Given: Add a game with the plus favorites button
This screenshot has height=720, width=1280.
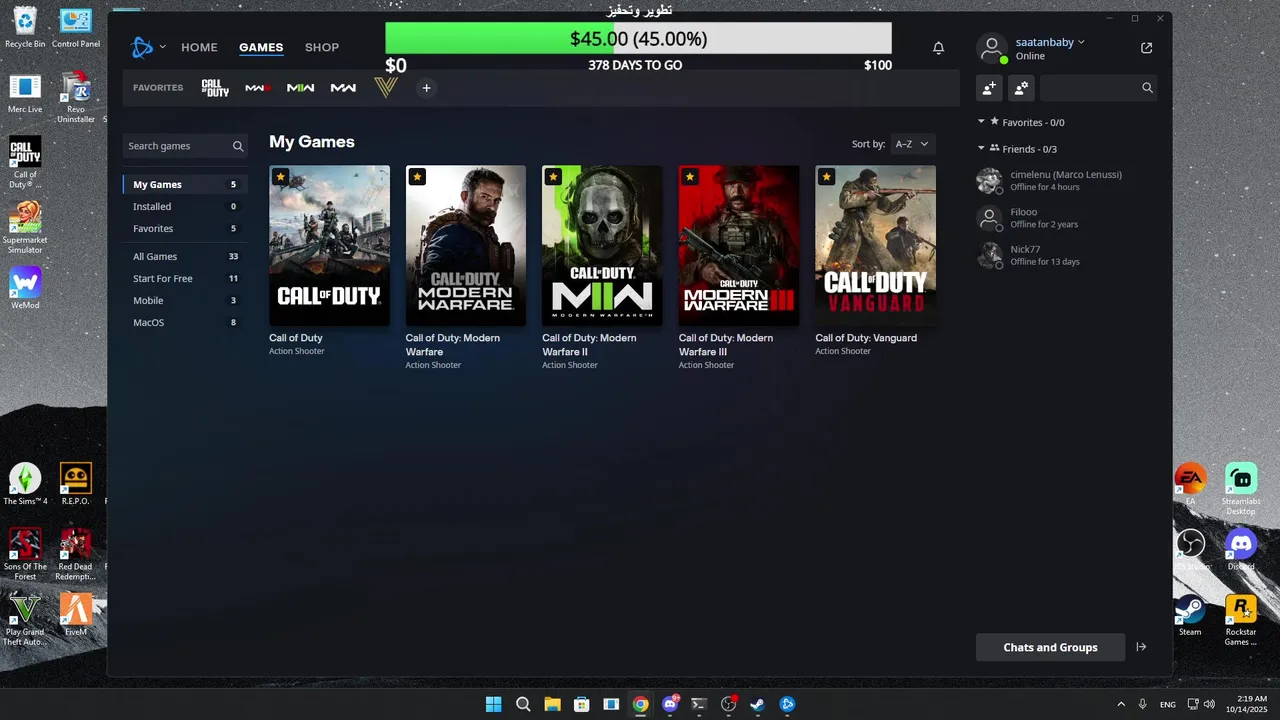Looking at the screenshot, I should [x=426, y=88].
